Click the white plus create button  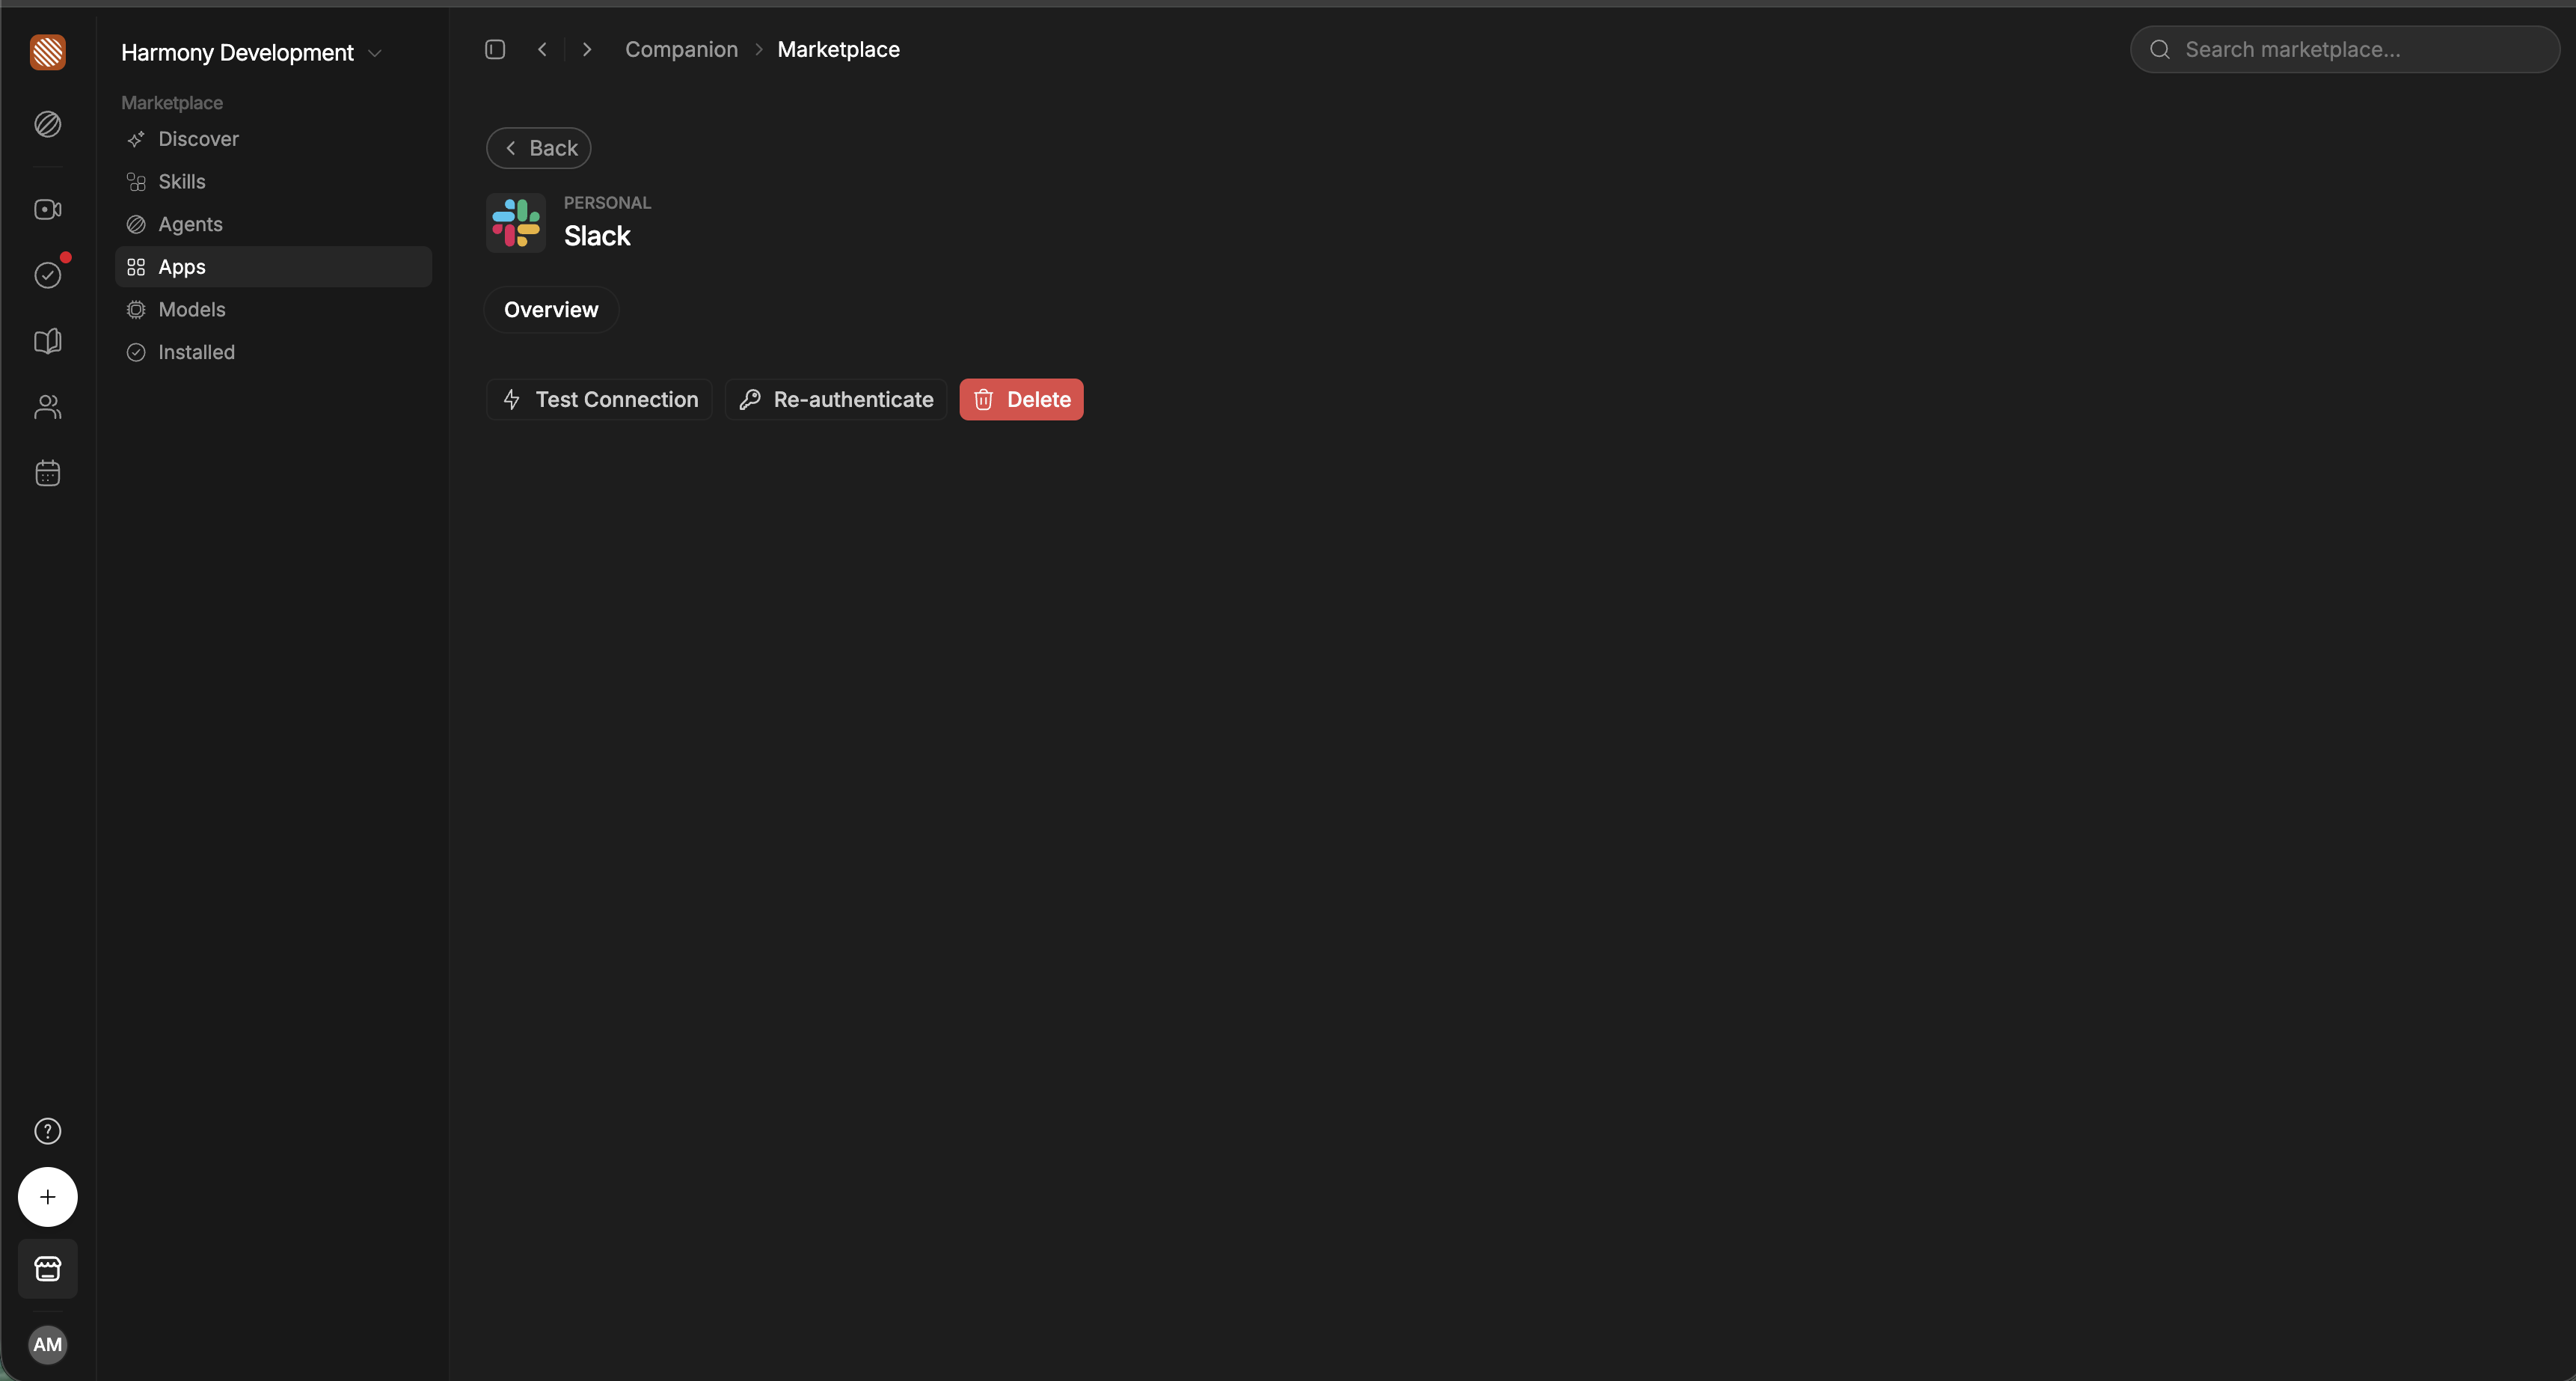[48, 1197]
